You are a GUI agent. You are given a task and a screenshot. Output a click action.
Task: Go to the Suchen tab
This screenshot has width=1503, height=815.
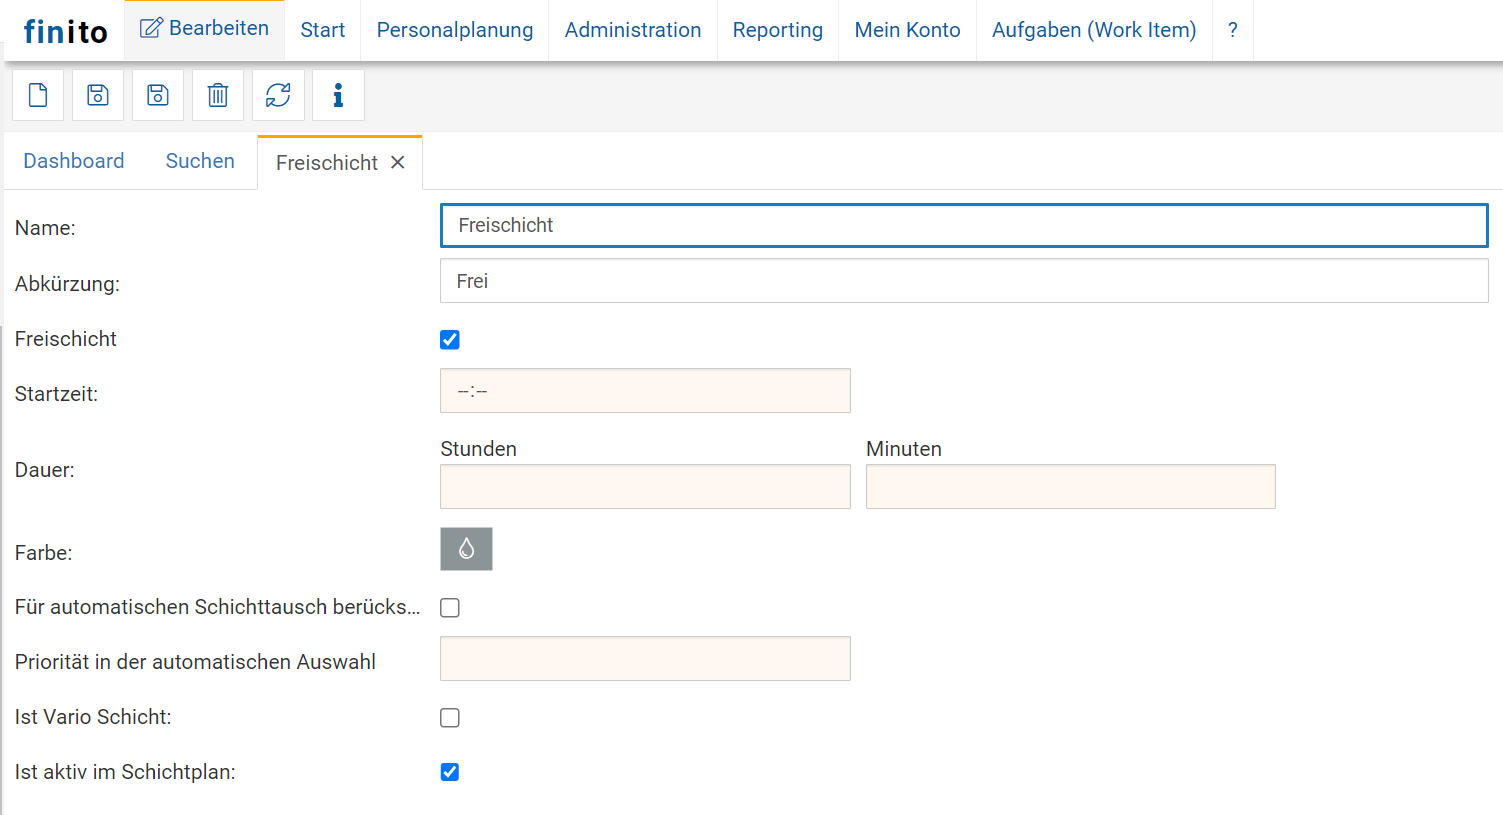(x=200, y=161)
